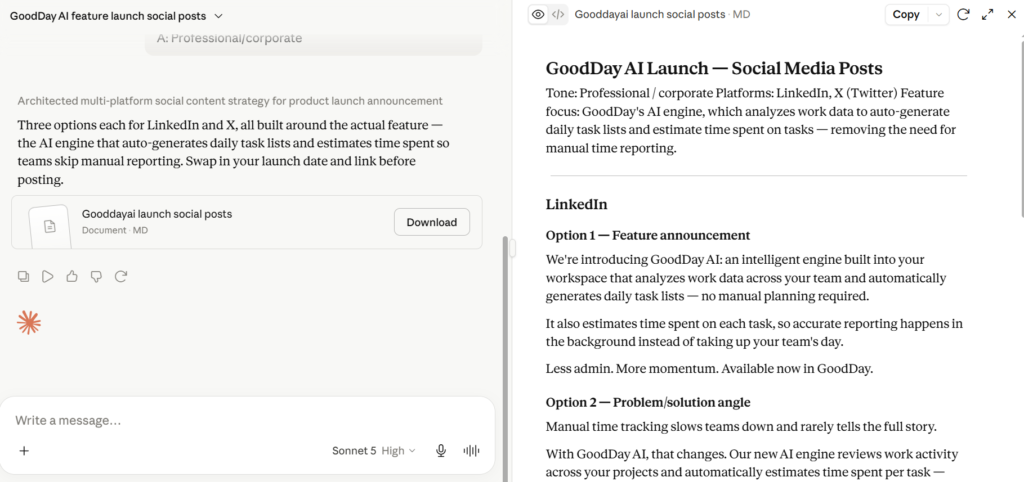This screenshot has width=1024, height=482.
Task: Click the plus icon to add attachments
Action: point(24,451)
